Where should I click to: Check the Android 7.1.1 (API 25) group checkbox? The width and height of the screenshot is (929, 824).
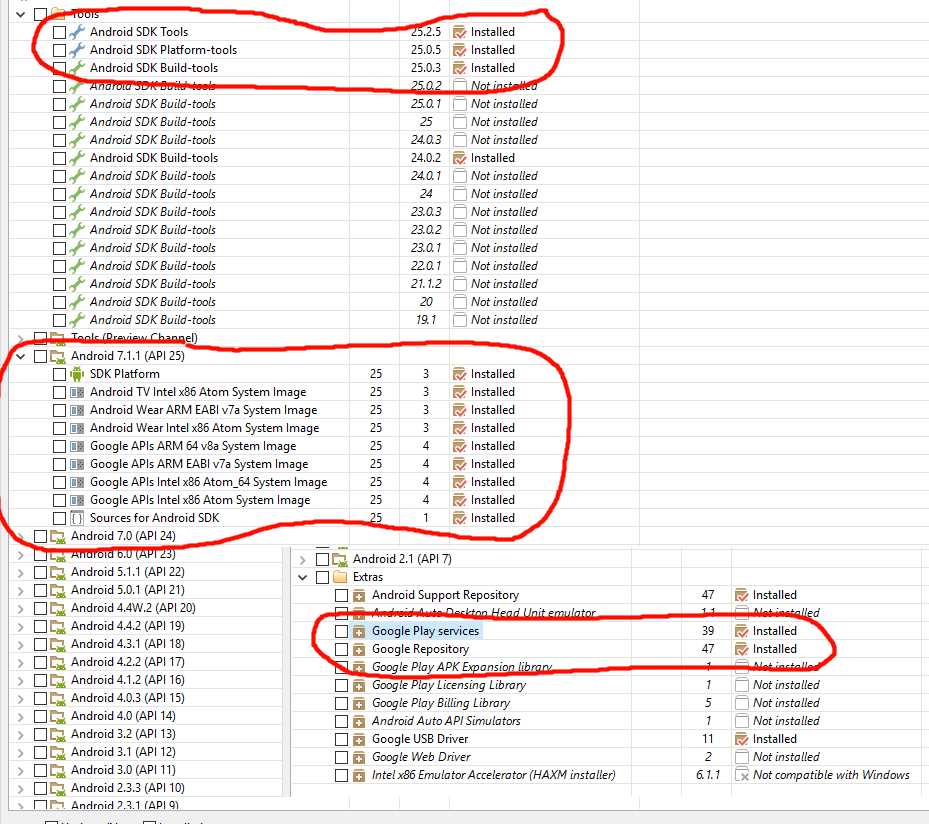tap(40, 356)
